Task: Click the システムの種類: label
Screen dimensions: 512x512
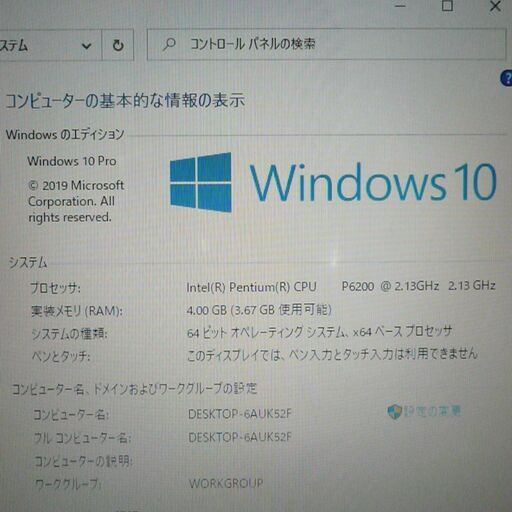Action: (x=69, y=334)
